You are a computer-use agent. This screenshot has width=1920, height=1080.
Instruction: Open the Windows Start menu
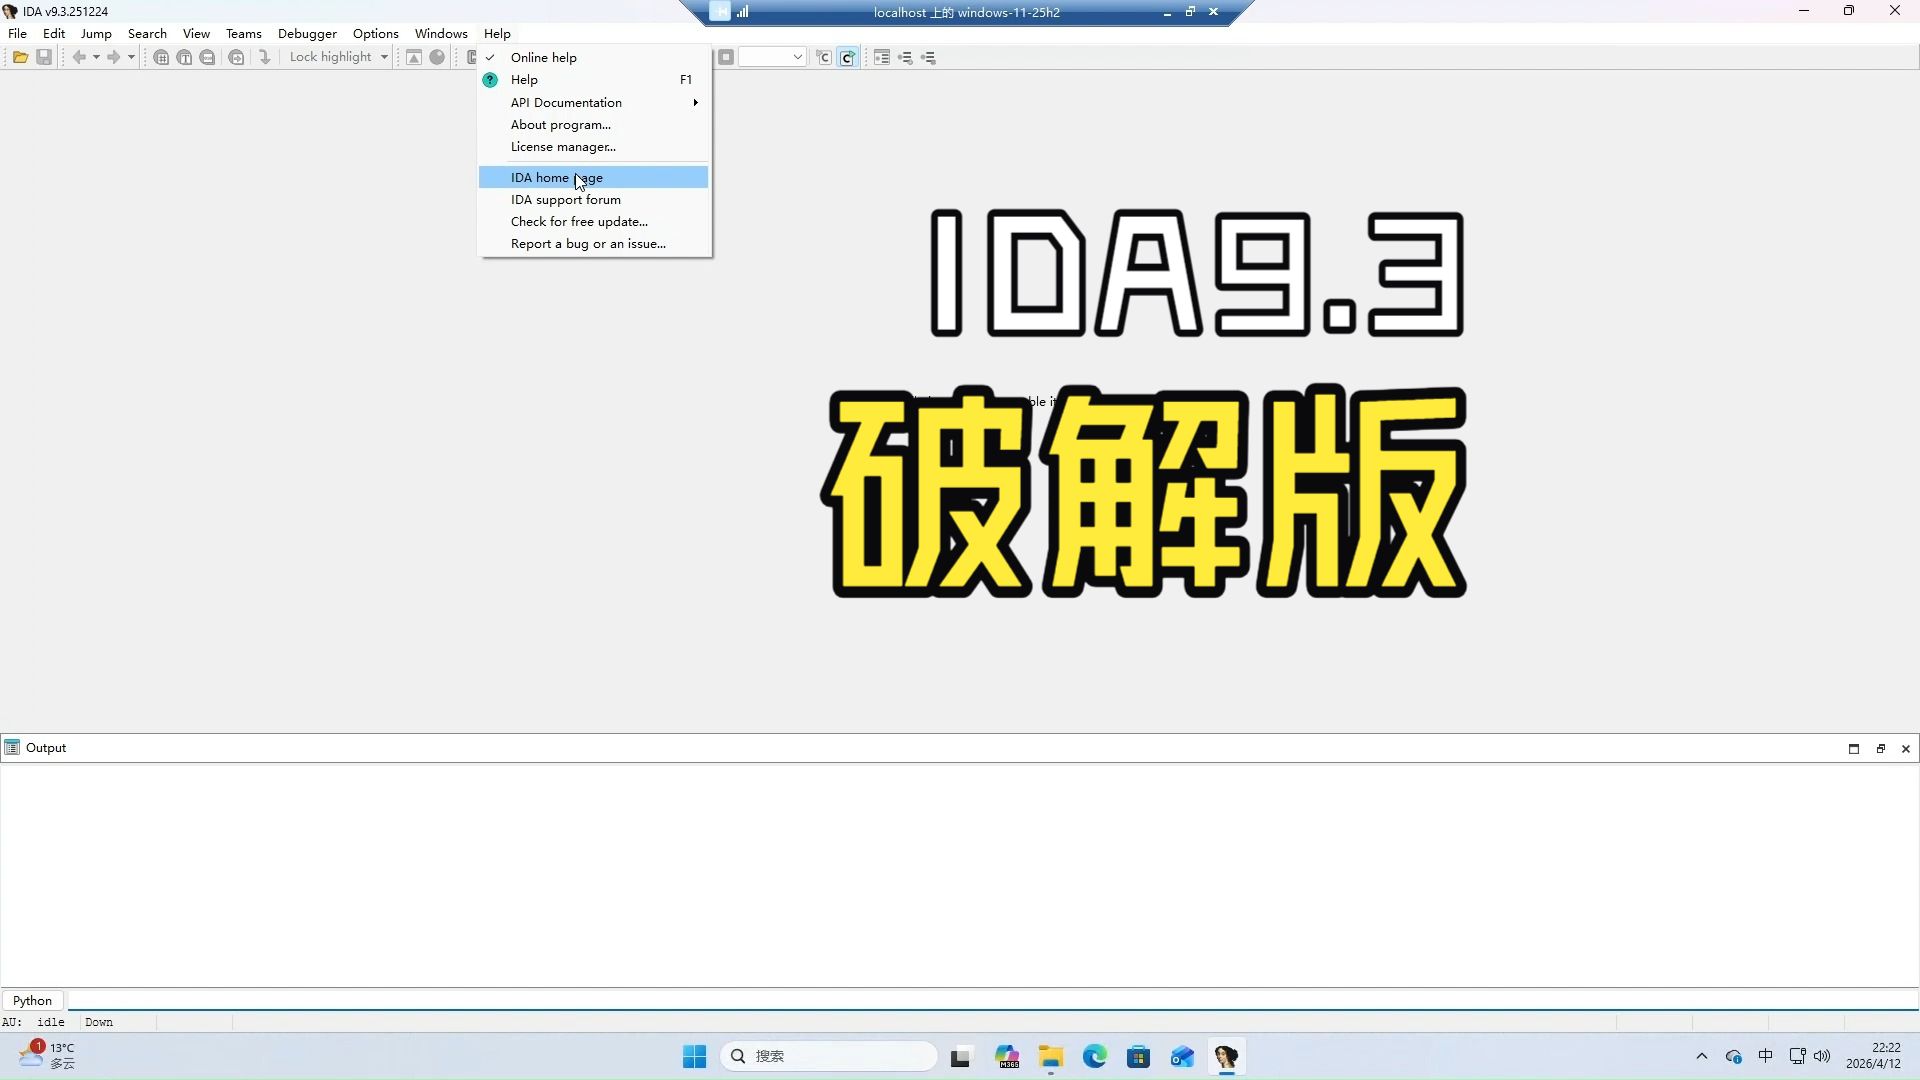(x=694, y=1056)
